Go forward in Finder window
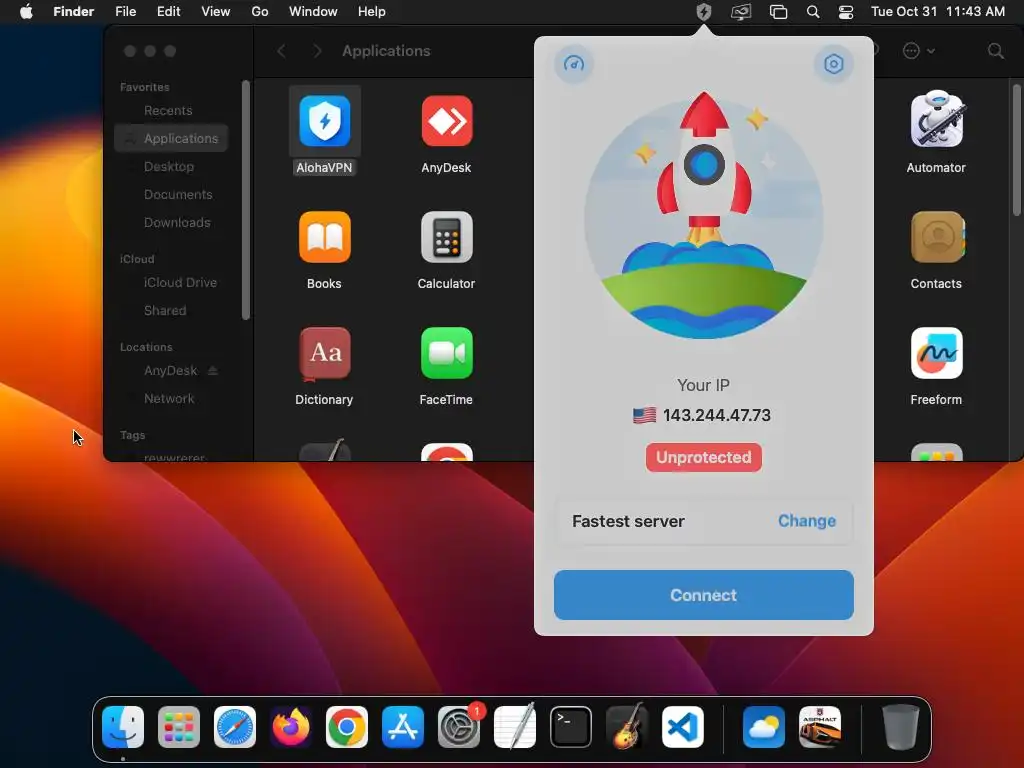1024x768 pixels. click(317, 51)
